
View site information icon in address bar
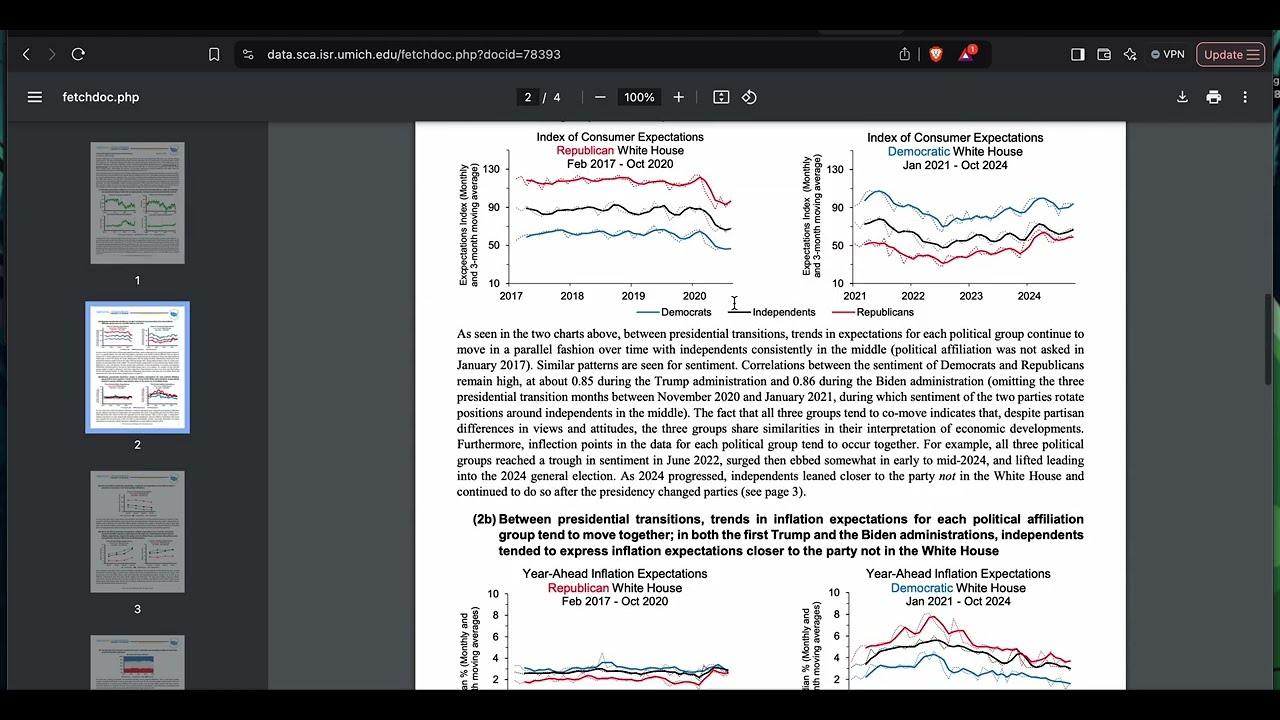248,54
